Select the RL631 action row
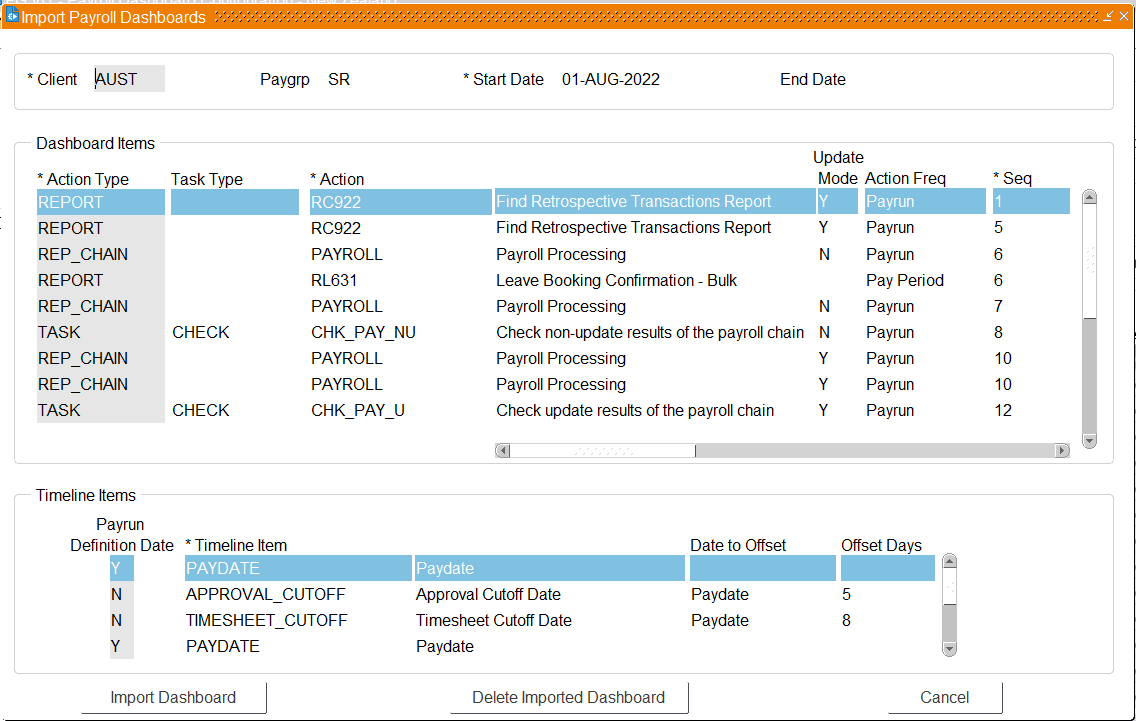 point(334,281)
